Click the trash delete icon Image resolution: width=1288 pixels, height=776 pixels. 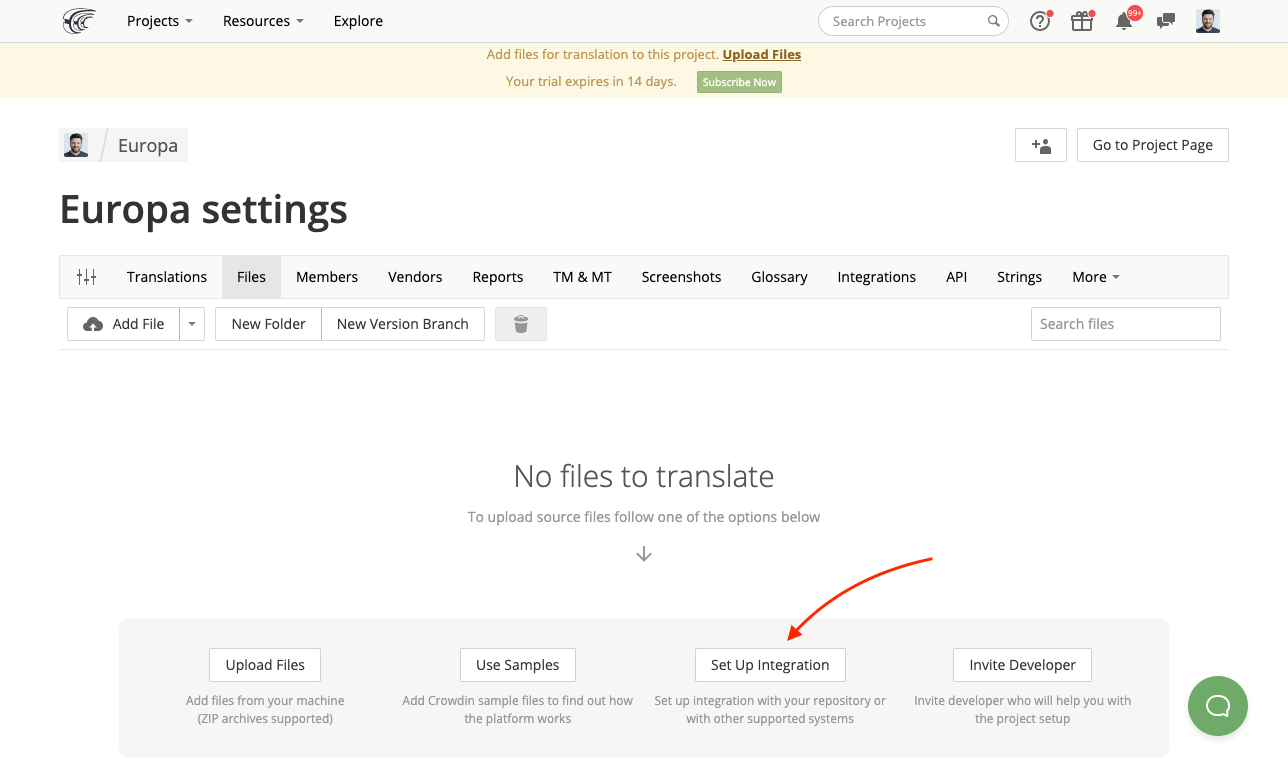[521, 324]
